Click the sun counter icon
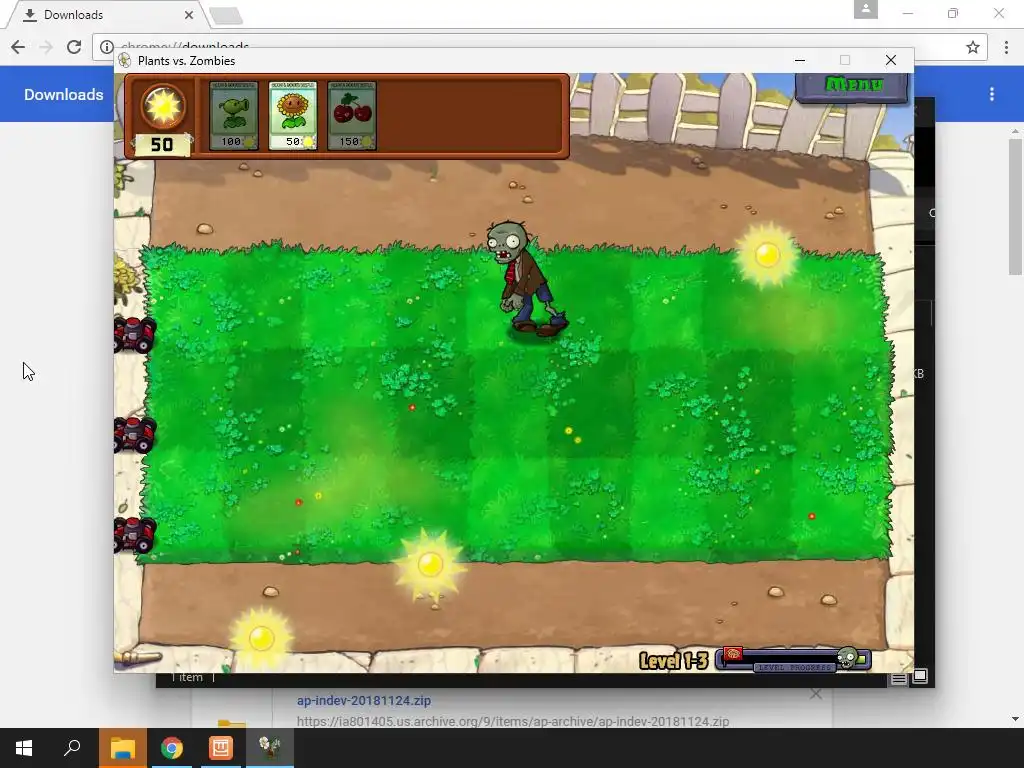1024x768 pixels. (x=163, y=106)
